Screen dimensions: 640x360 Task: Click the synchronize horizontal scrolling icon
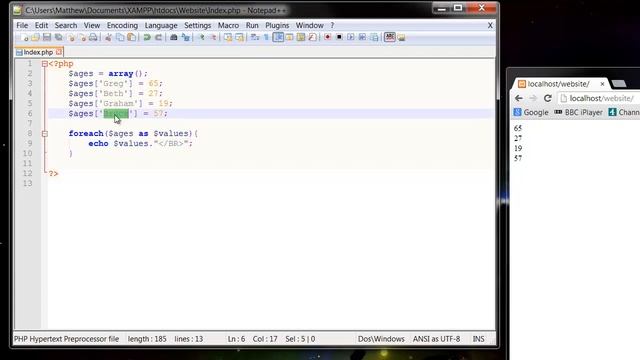239,38
